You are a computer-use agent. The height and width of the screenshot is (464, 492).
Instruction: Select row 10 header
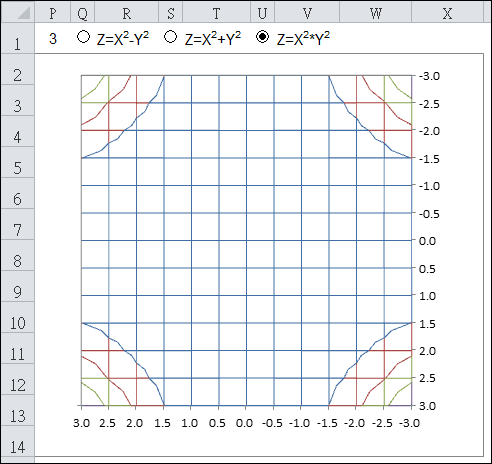[x=17, y=317]
